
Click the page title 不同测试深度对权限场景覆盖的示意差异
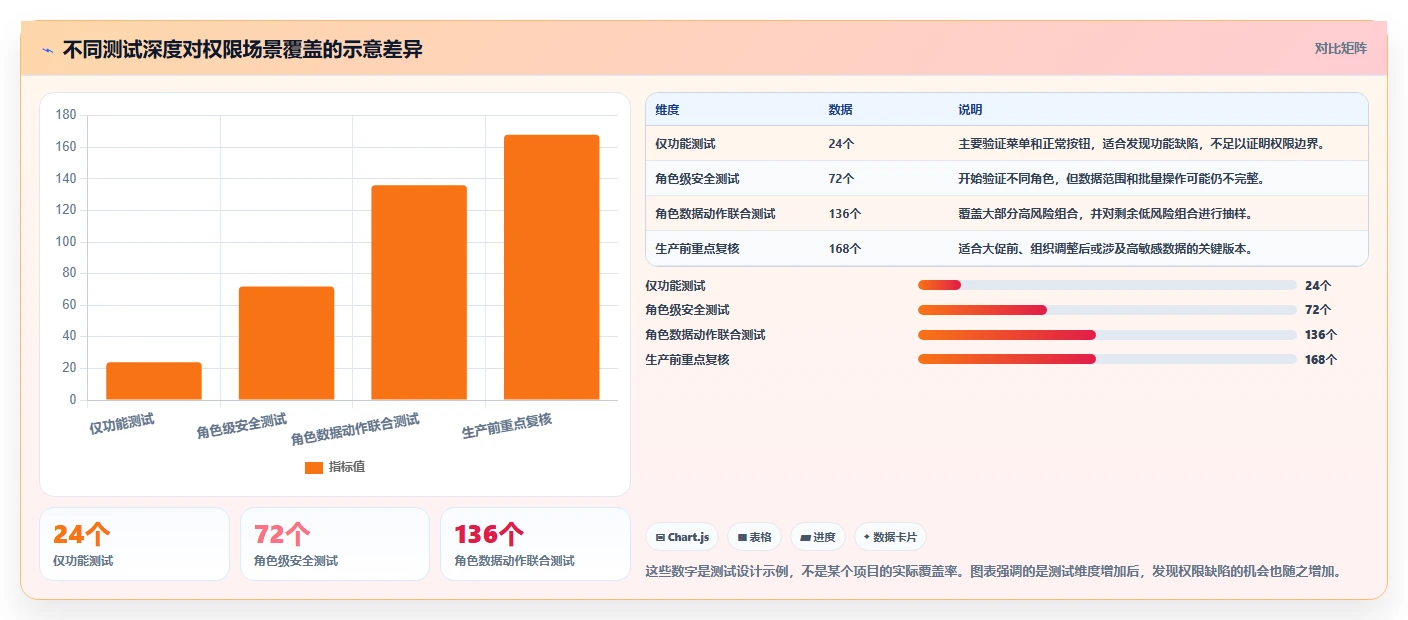[242, 50]
